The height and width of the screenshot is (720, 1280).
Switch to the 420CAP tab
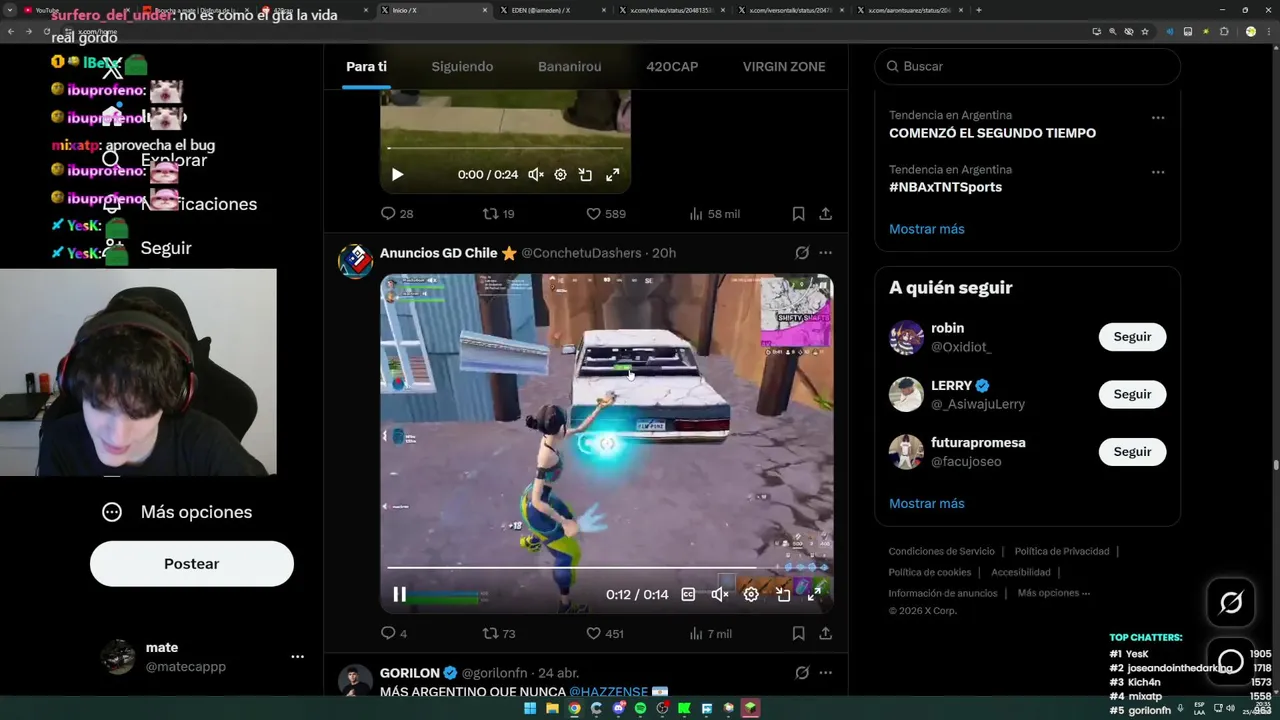pos(672,67)
